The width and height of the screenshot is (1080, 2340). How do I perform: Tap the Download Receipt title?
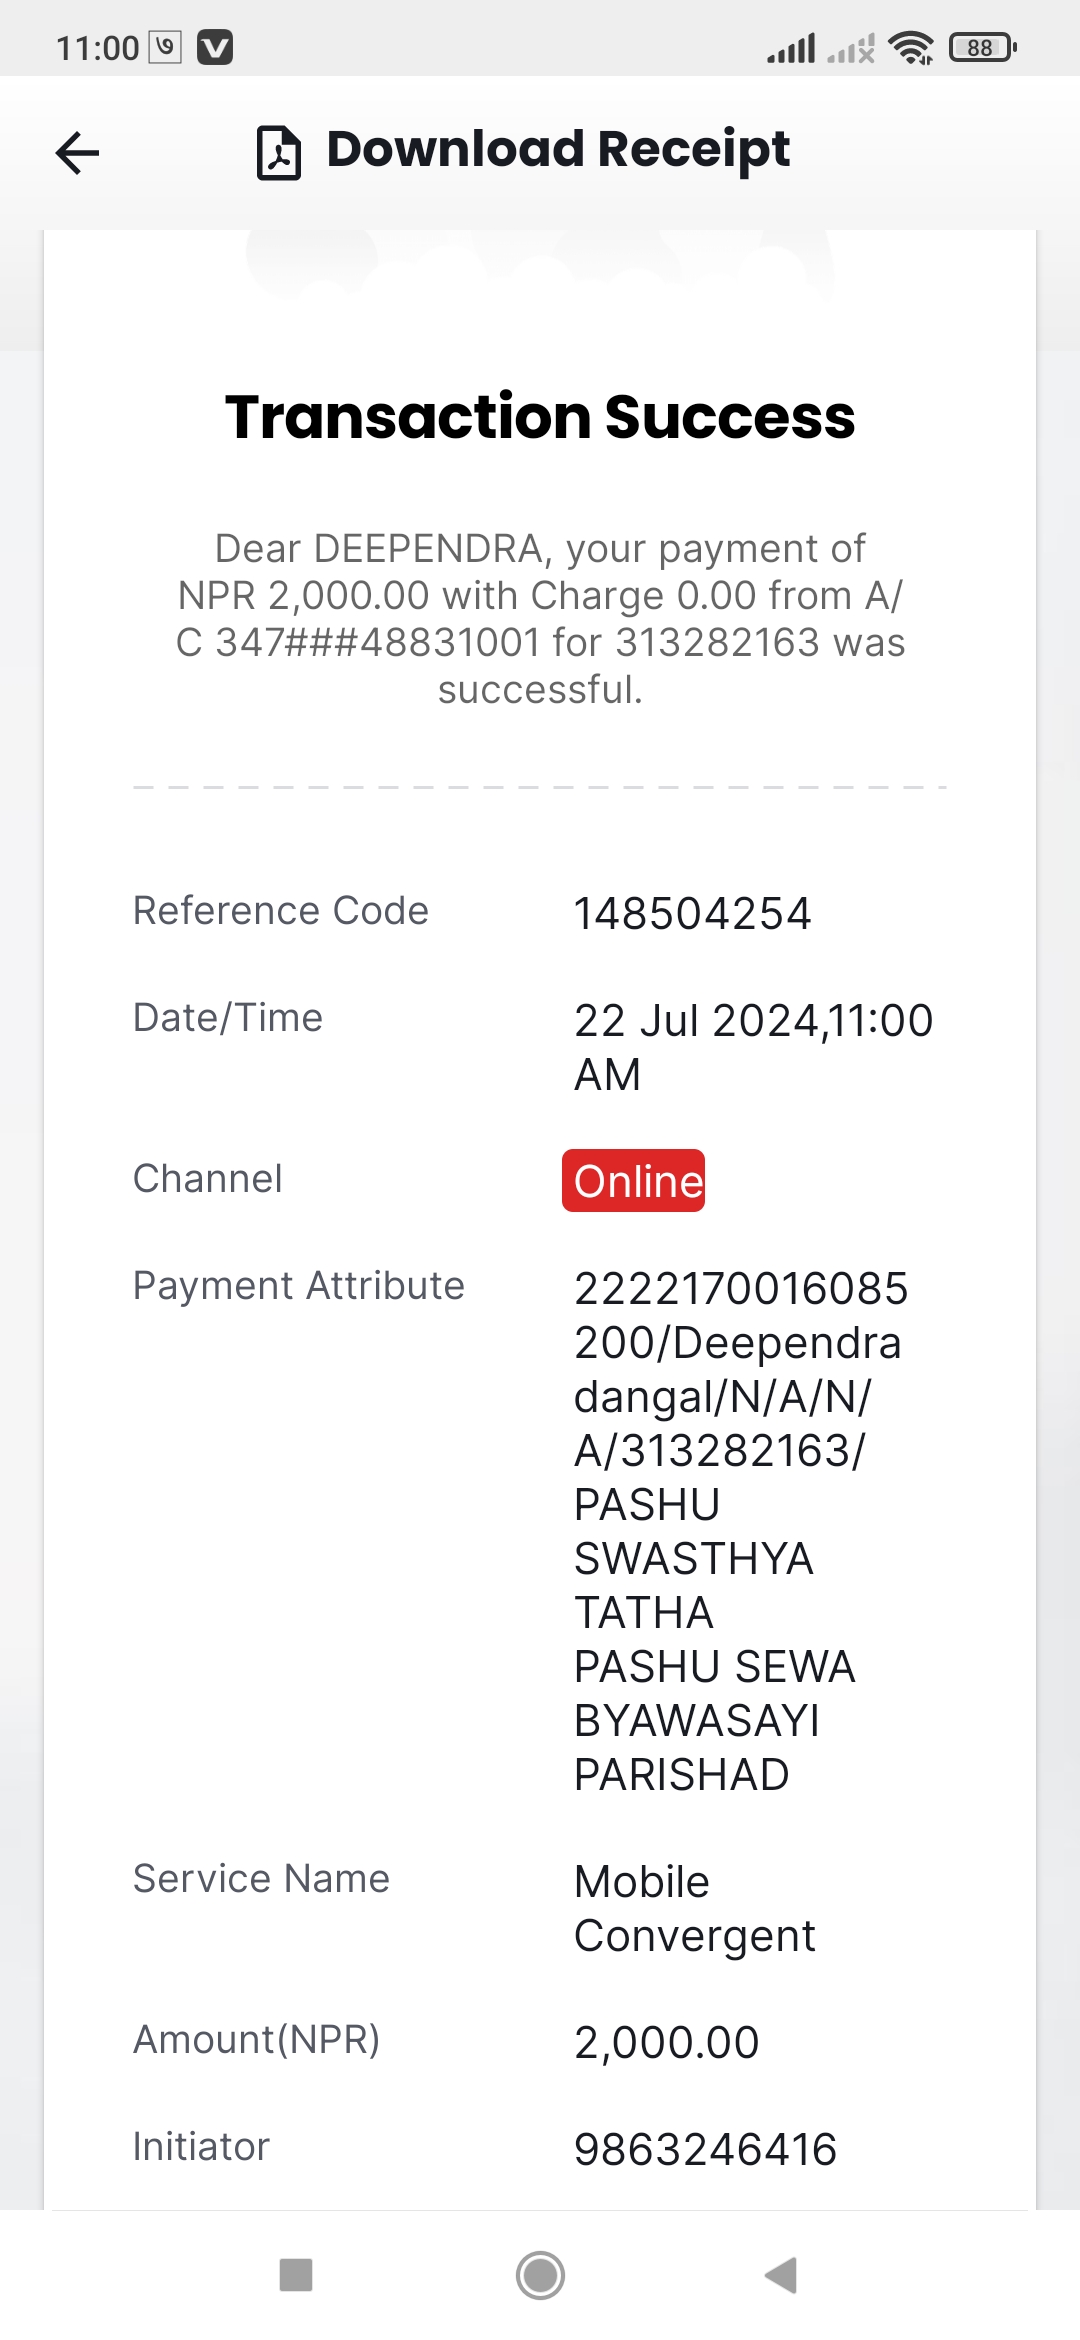tap(558, 150)
